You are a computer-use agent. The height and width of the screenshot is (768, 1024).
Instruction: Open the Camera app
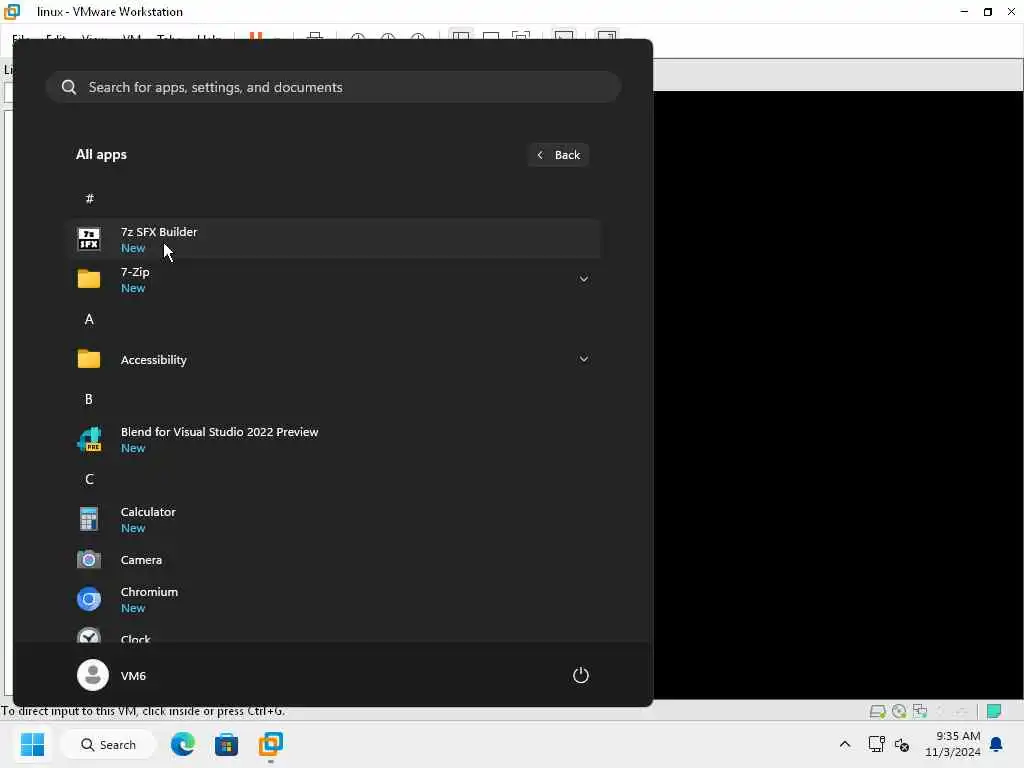point(333,560)
